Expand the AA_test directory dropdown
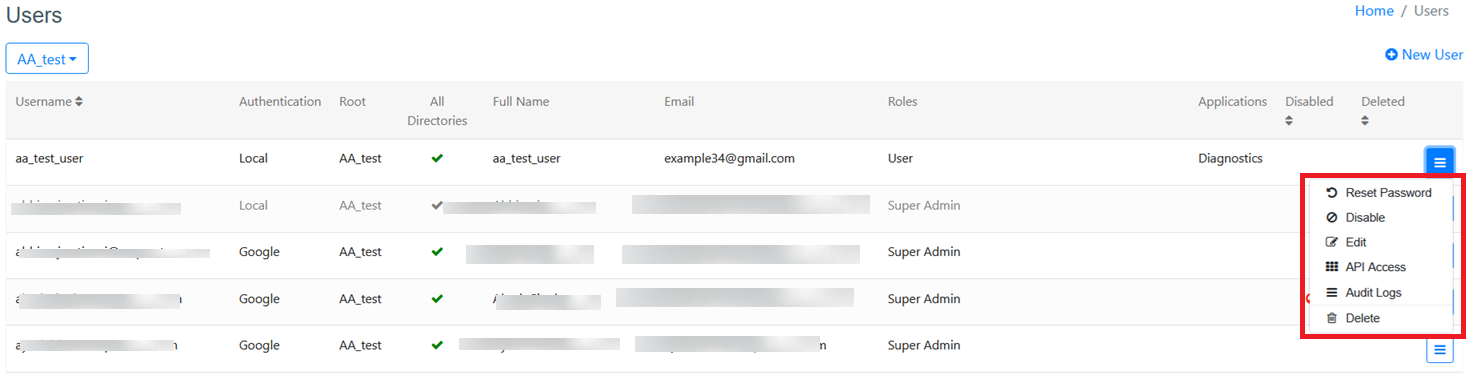This screenshot has height=375, width=1470. point(47,59)
